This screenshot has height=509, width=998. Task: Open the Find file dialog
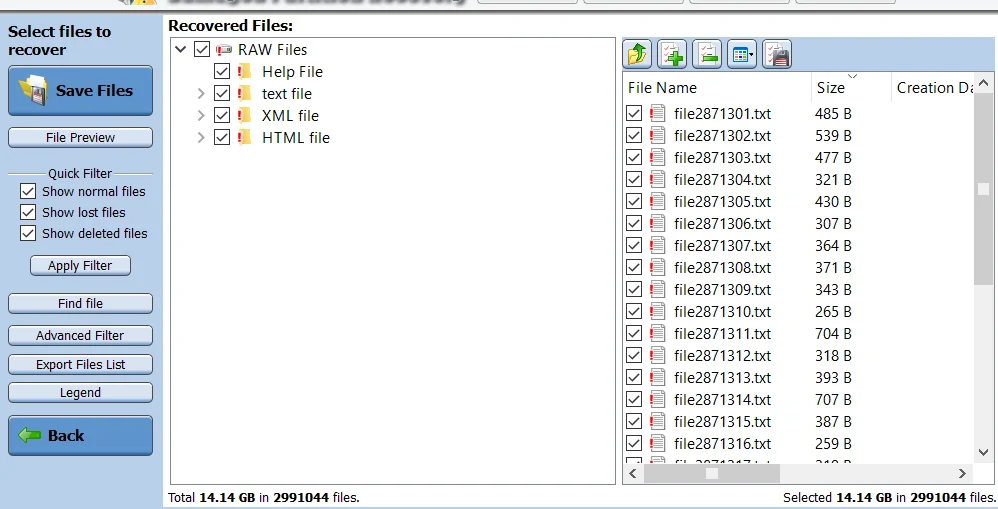[x=80, y=303]
